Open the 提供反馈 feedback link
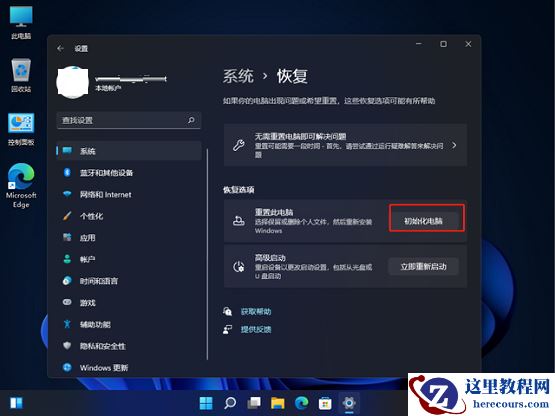 pos(256,330)
